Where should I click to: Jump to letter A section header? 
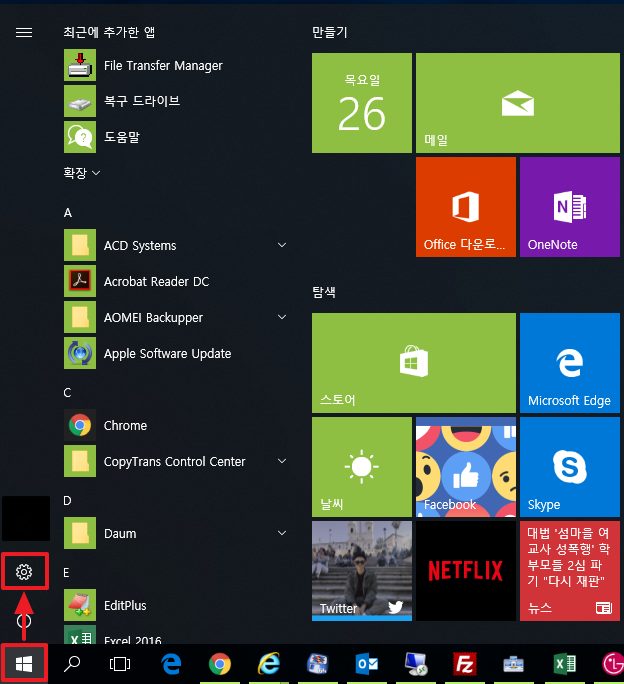point(68,212)
